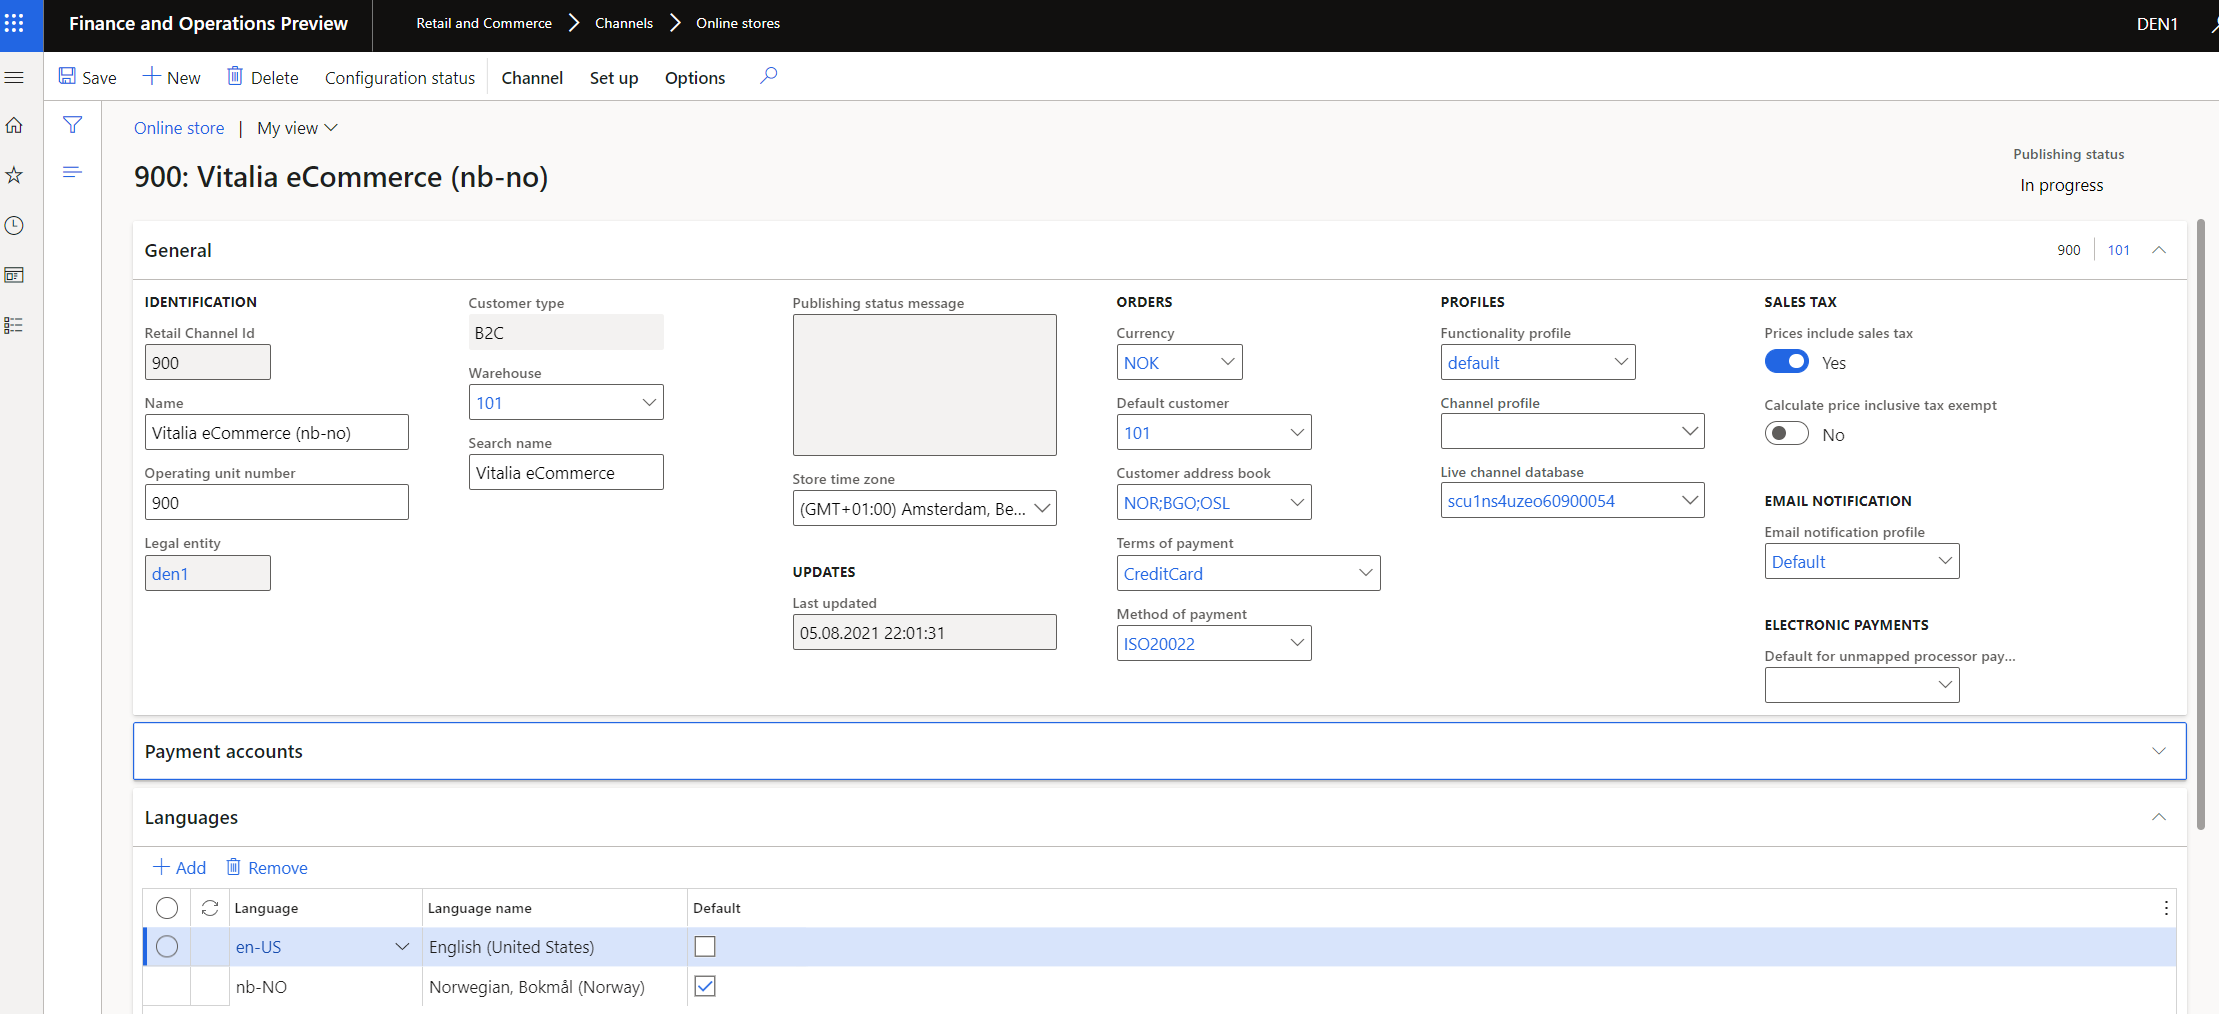This screenshot has width=2219, height=1014.
Task: Open the Set up menu tab
Action: pyautogui.click(x=614, y=78)
